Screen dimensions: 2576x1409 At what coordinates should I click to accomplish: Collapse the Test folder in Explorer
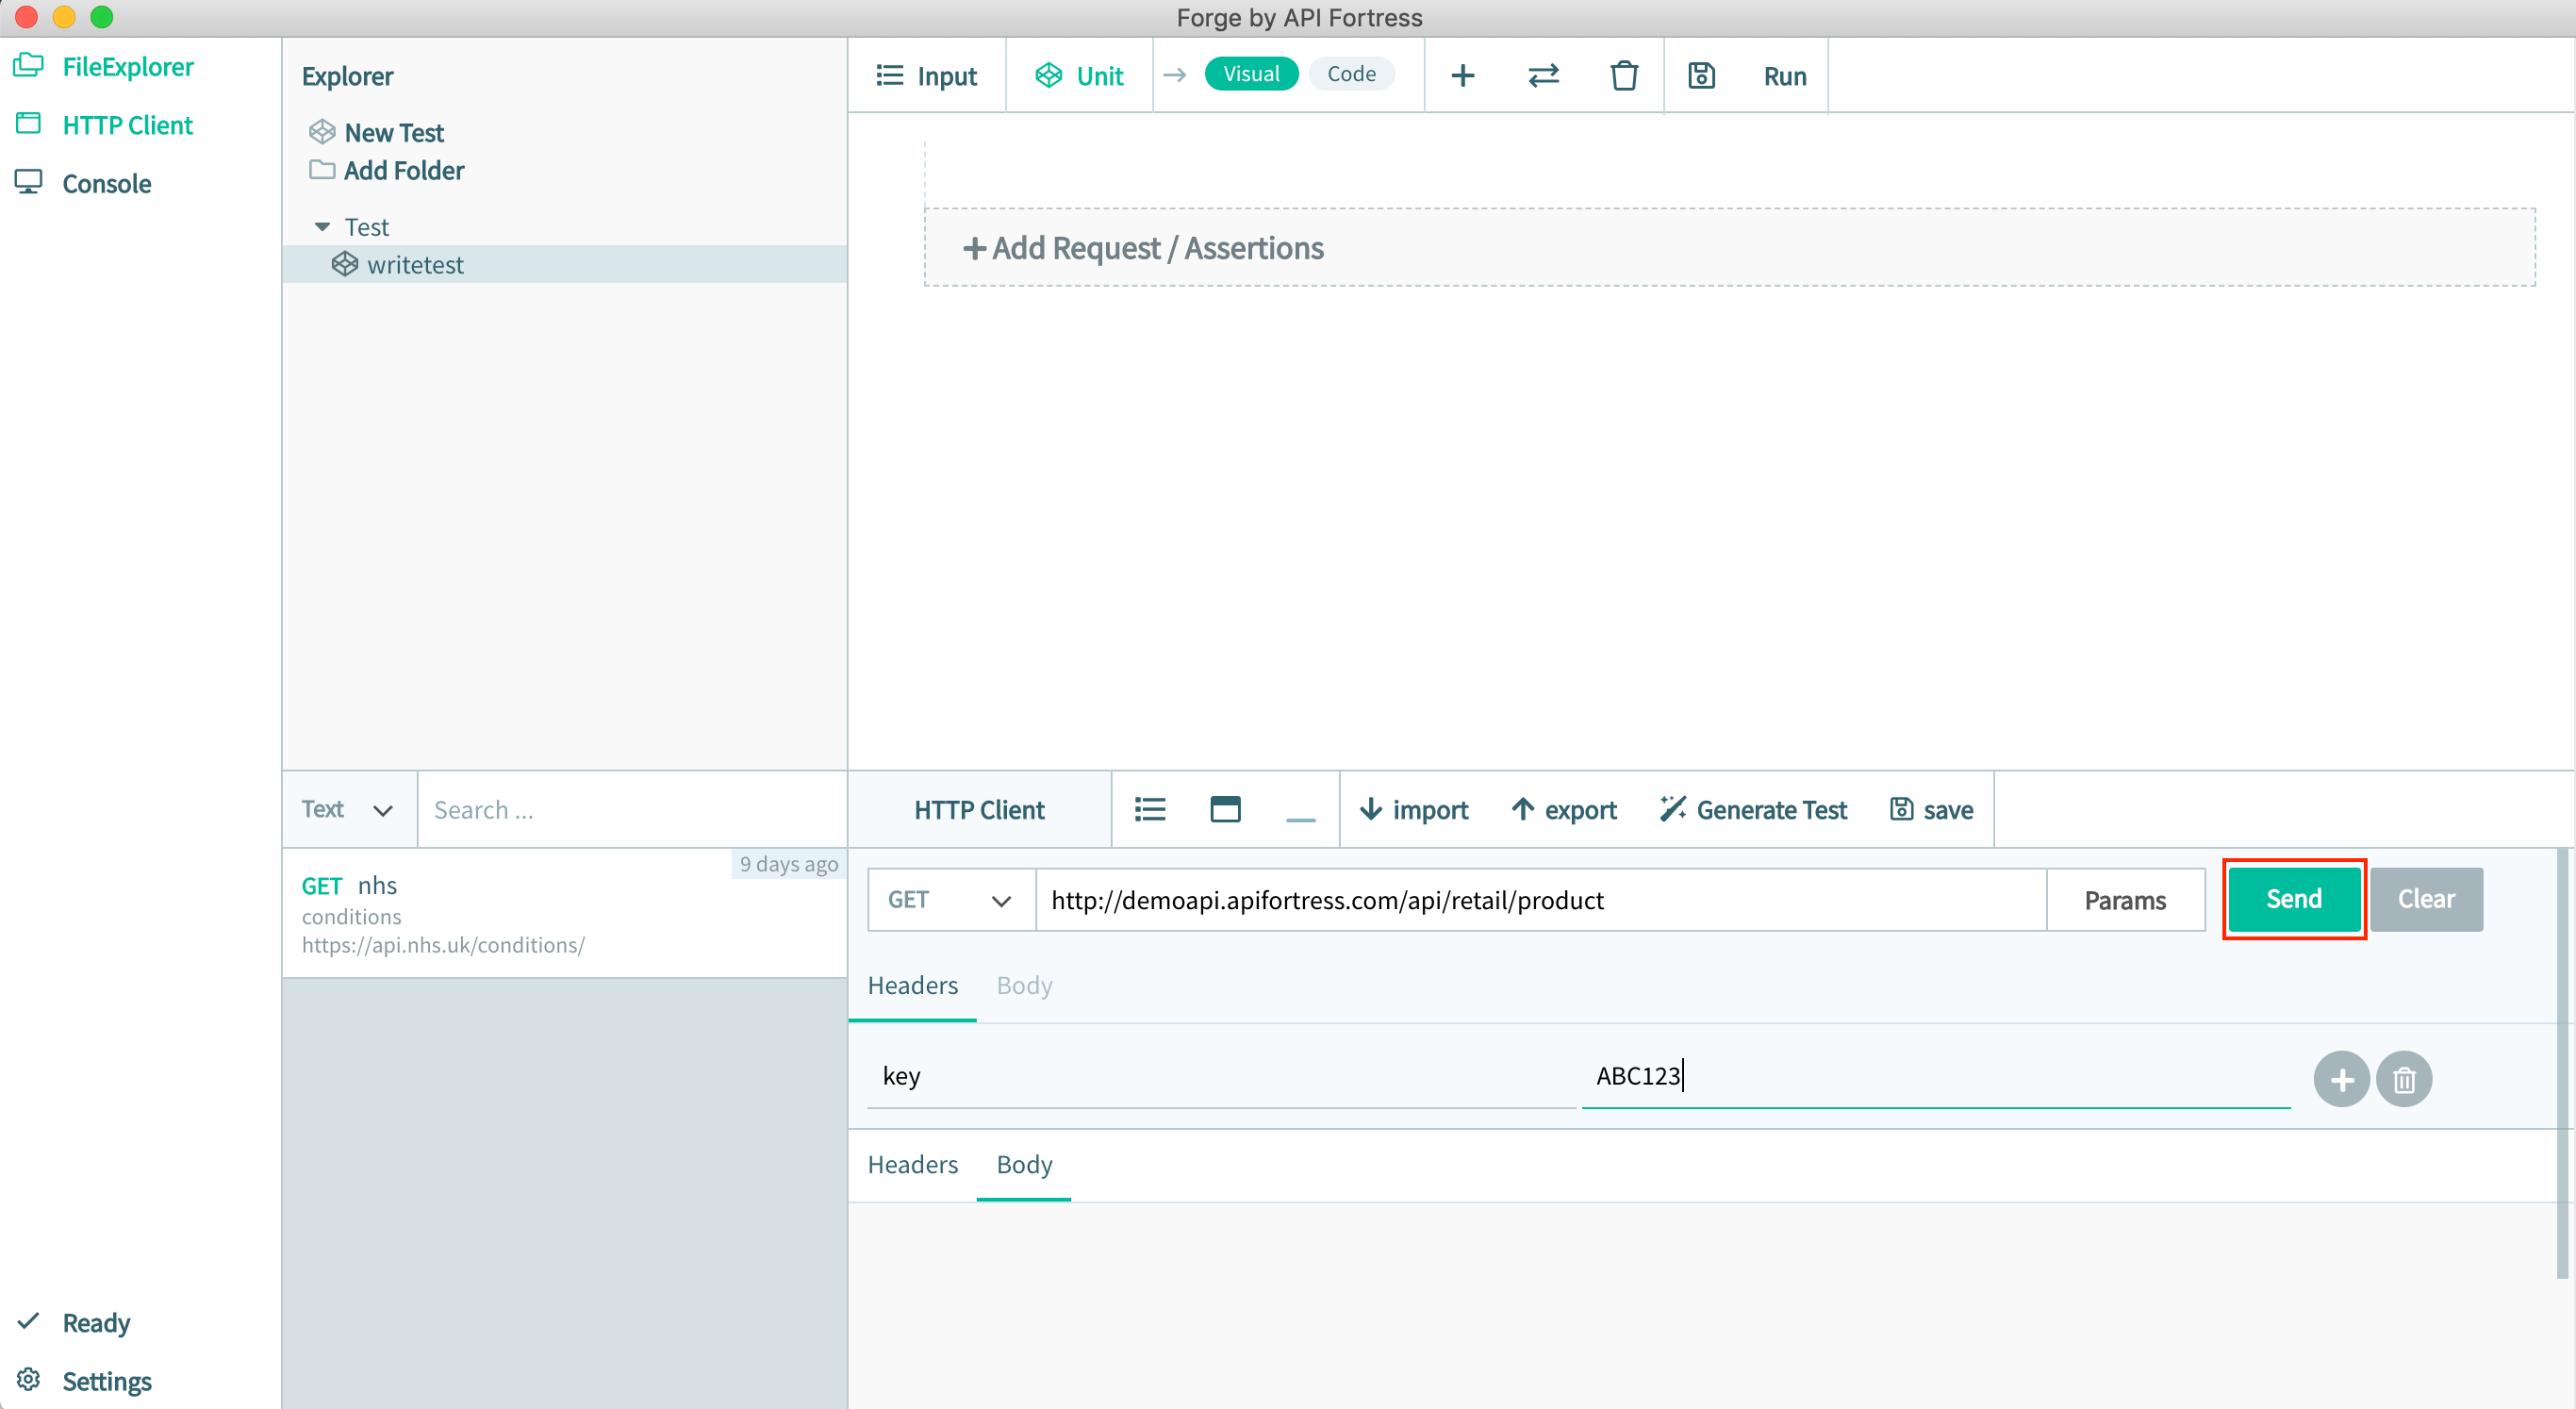322,227
